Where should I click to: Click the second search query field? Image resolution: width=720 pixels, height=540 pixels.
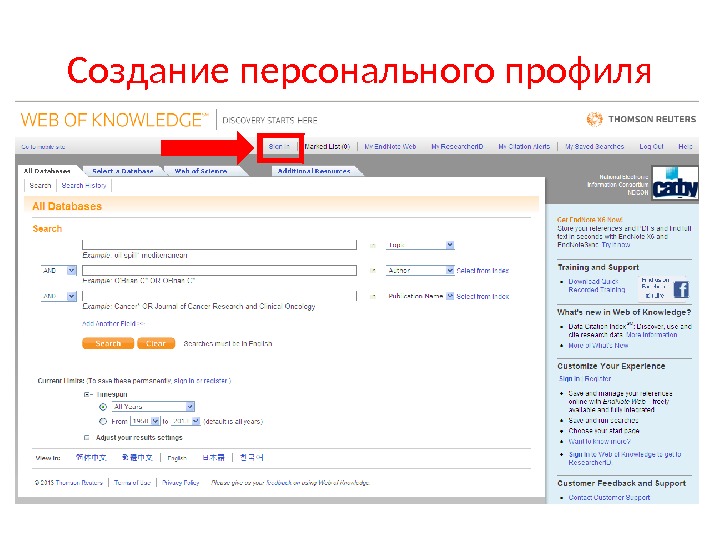point(219,270)
